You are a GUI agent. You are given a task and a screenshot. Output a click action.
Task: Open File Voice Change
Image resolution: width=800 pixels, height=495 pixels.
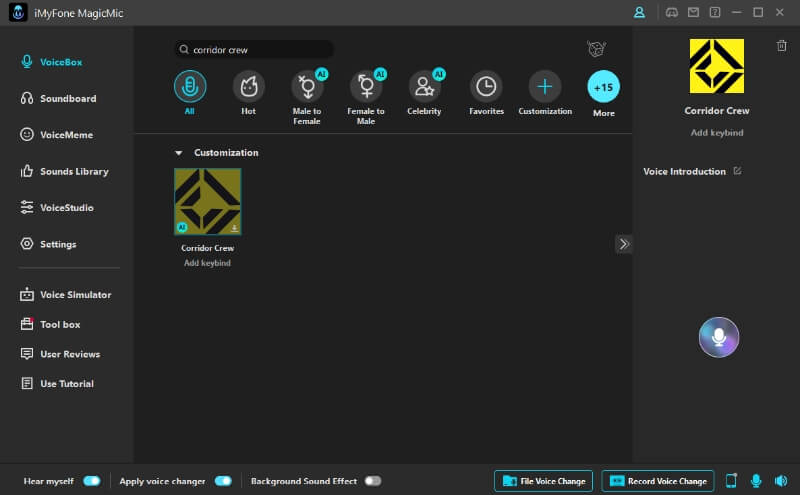[543, 481]
